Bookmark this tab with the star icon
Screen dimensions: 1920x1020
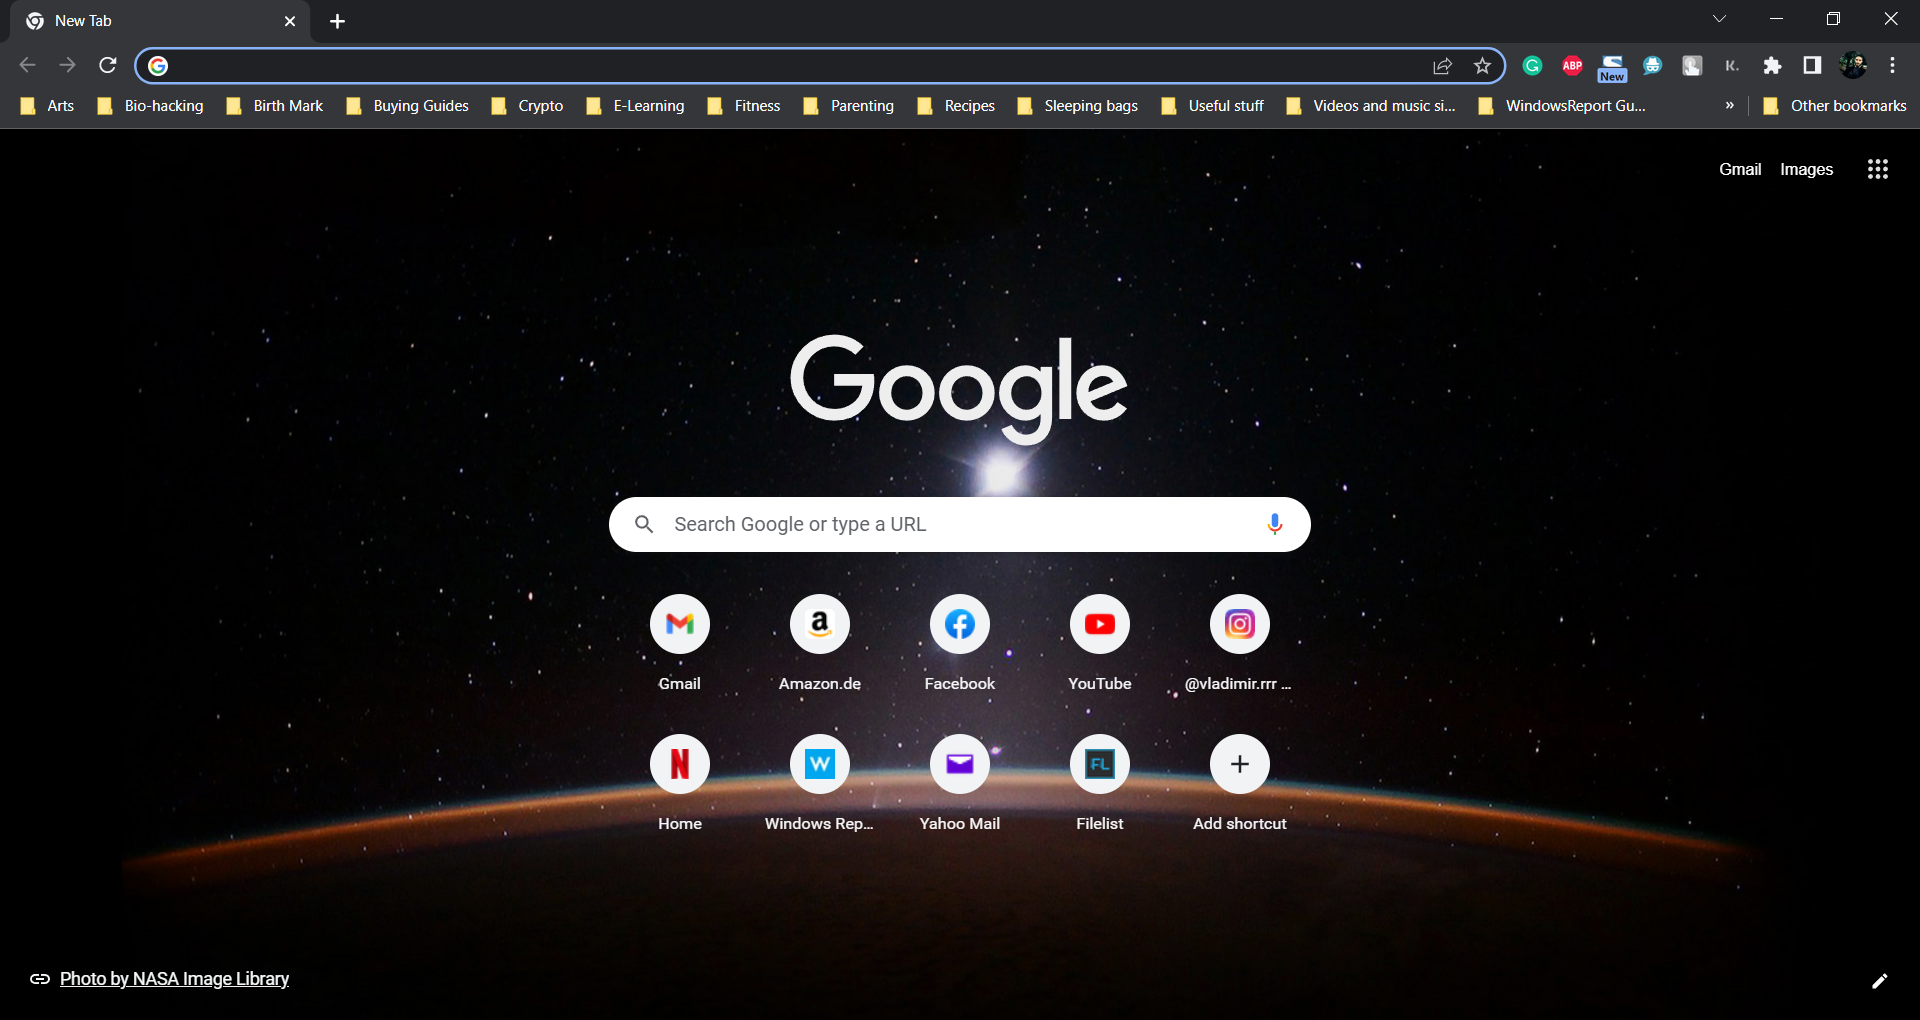(x=1482, y=66)
